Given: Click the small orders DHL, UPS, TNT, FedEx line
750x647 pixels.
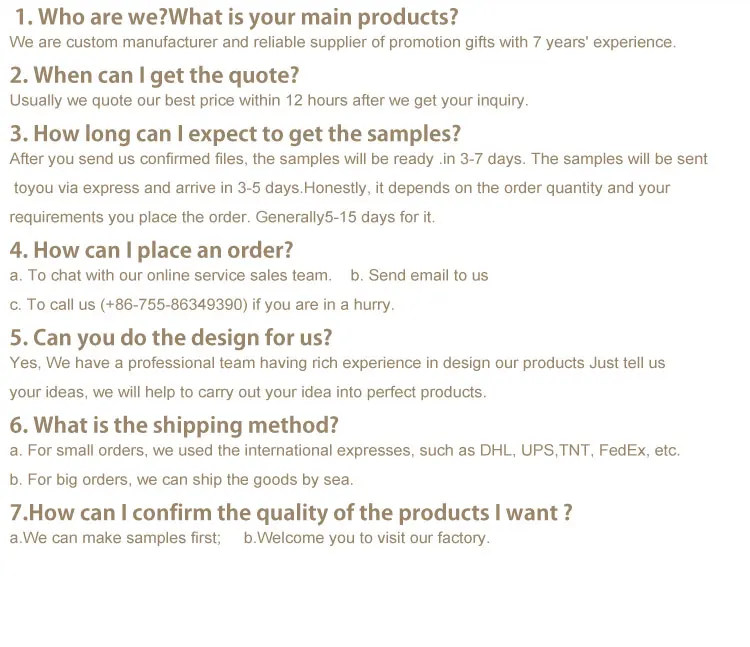Looking at the screenshot, I should pyautogui.click(x=344, y=450).
